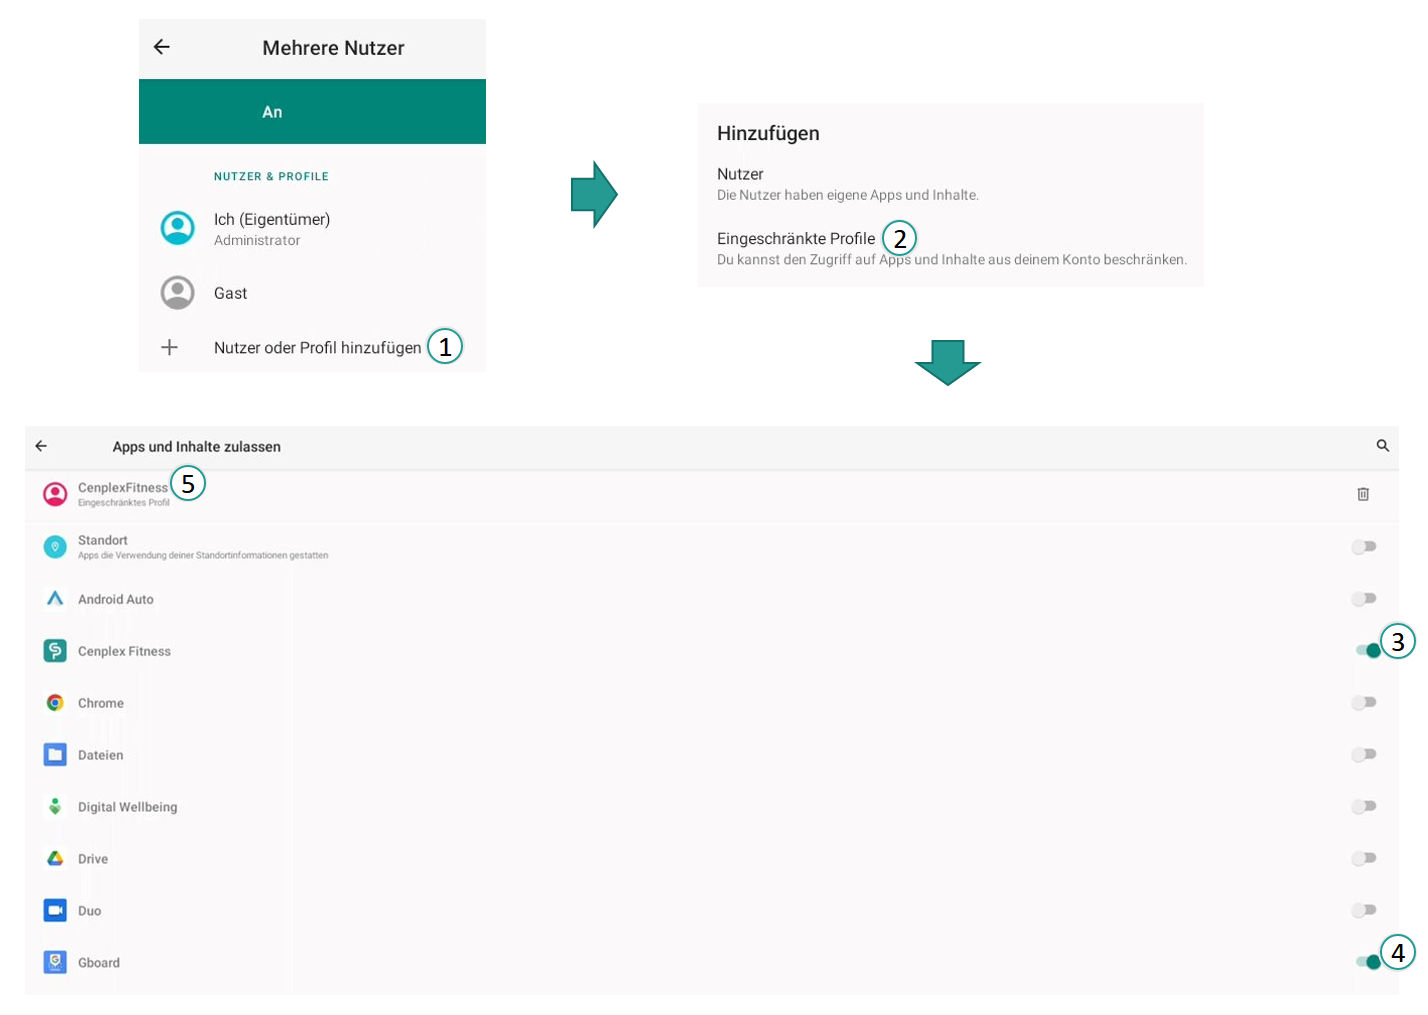
Task: Click the Drive app icon
Action: coord(55,859)
